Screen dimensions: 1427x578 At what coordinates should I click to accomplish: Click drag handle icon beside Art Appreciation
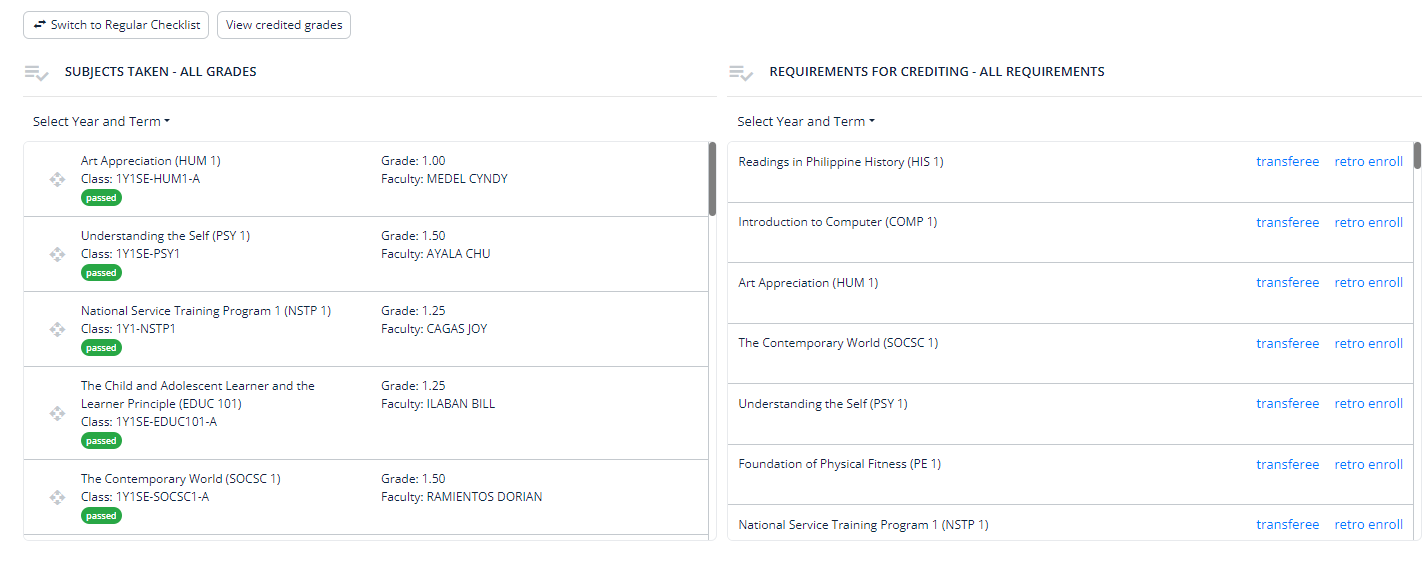57,179
